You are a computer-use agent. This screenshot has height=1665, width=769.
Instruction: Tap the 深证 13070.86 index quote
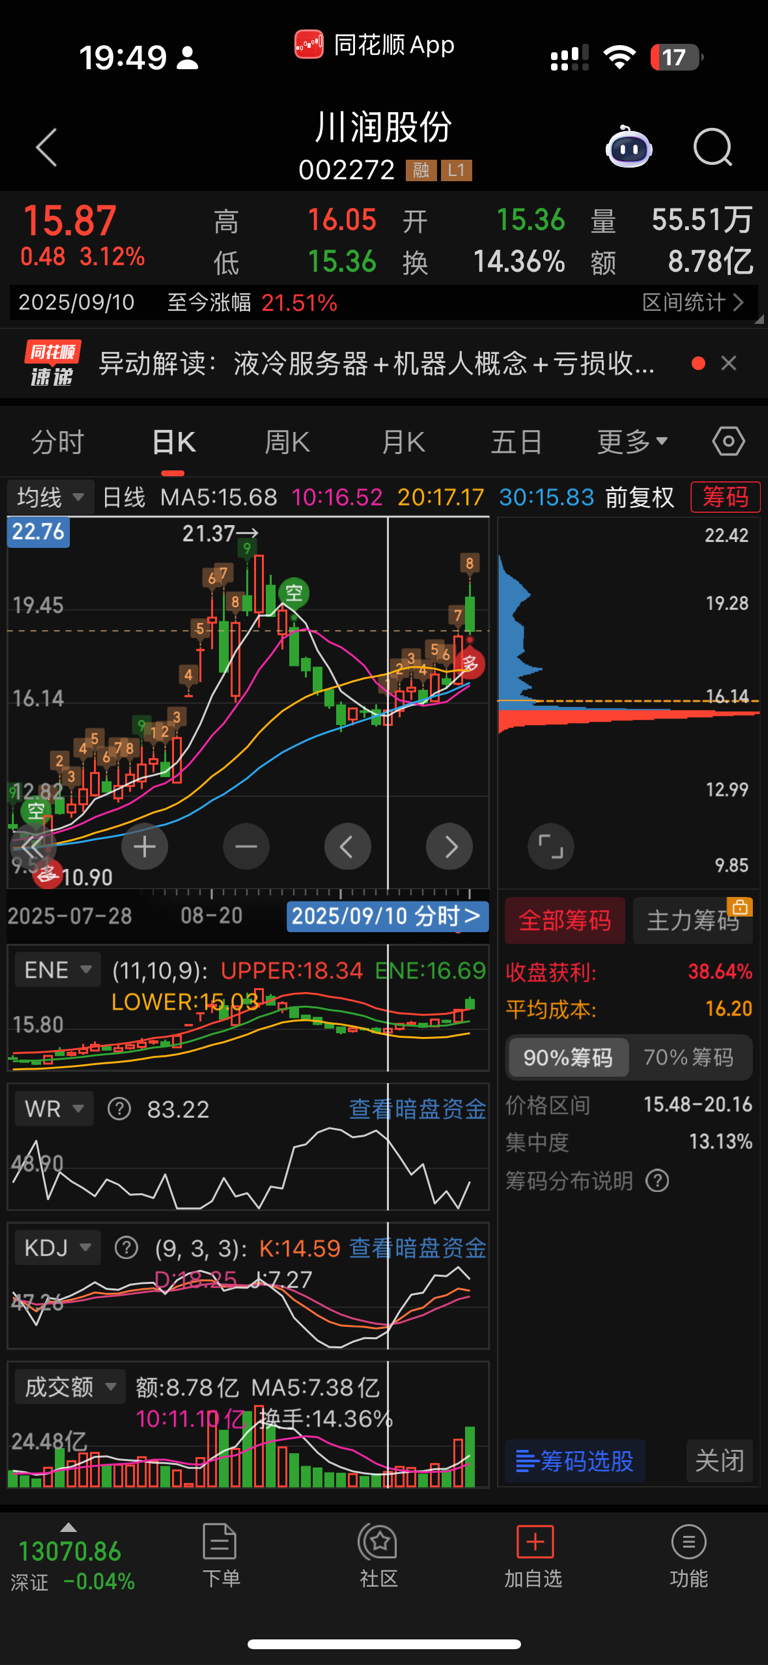[70, 1565]
